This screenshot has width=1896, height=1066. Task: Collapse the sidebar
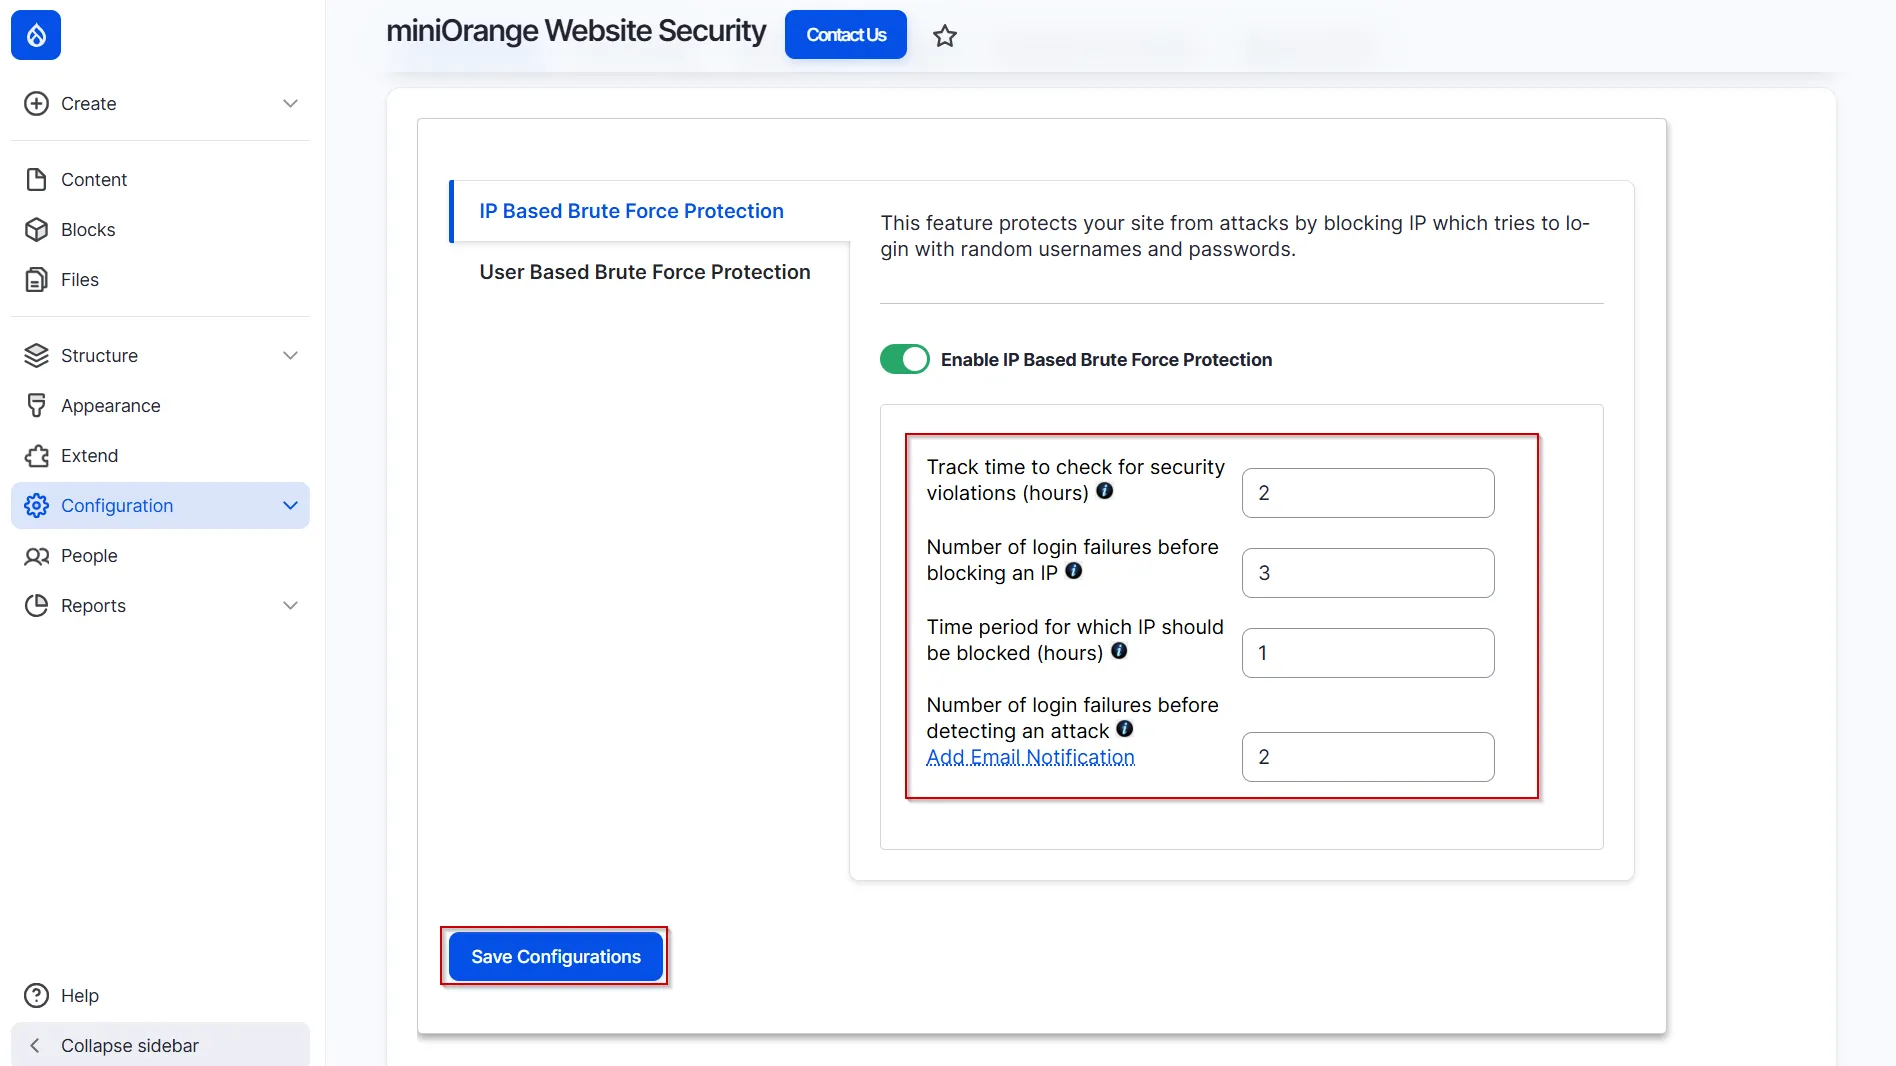click(160, 1045)
